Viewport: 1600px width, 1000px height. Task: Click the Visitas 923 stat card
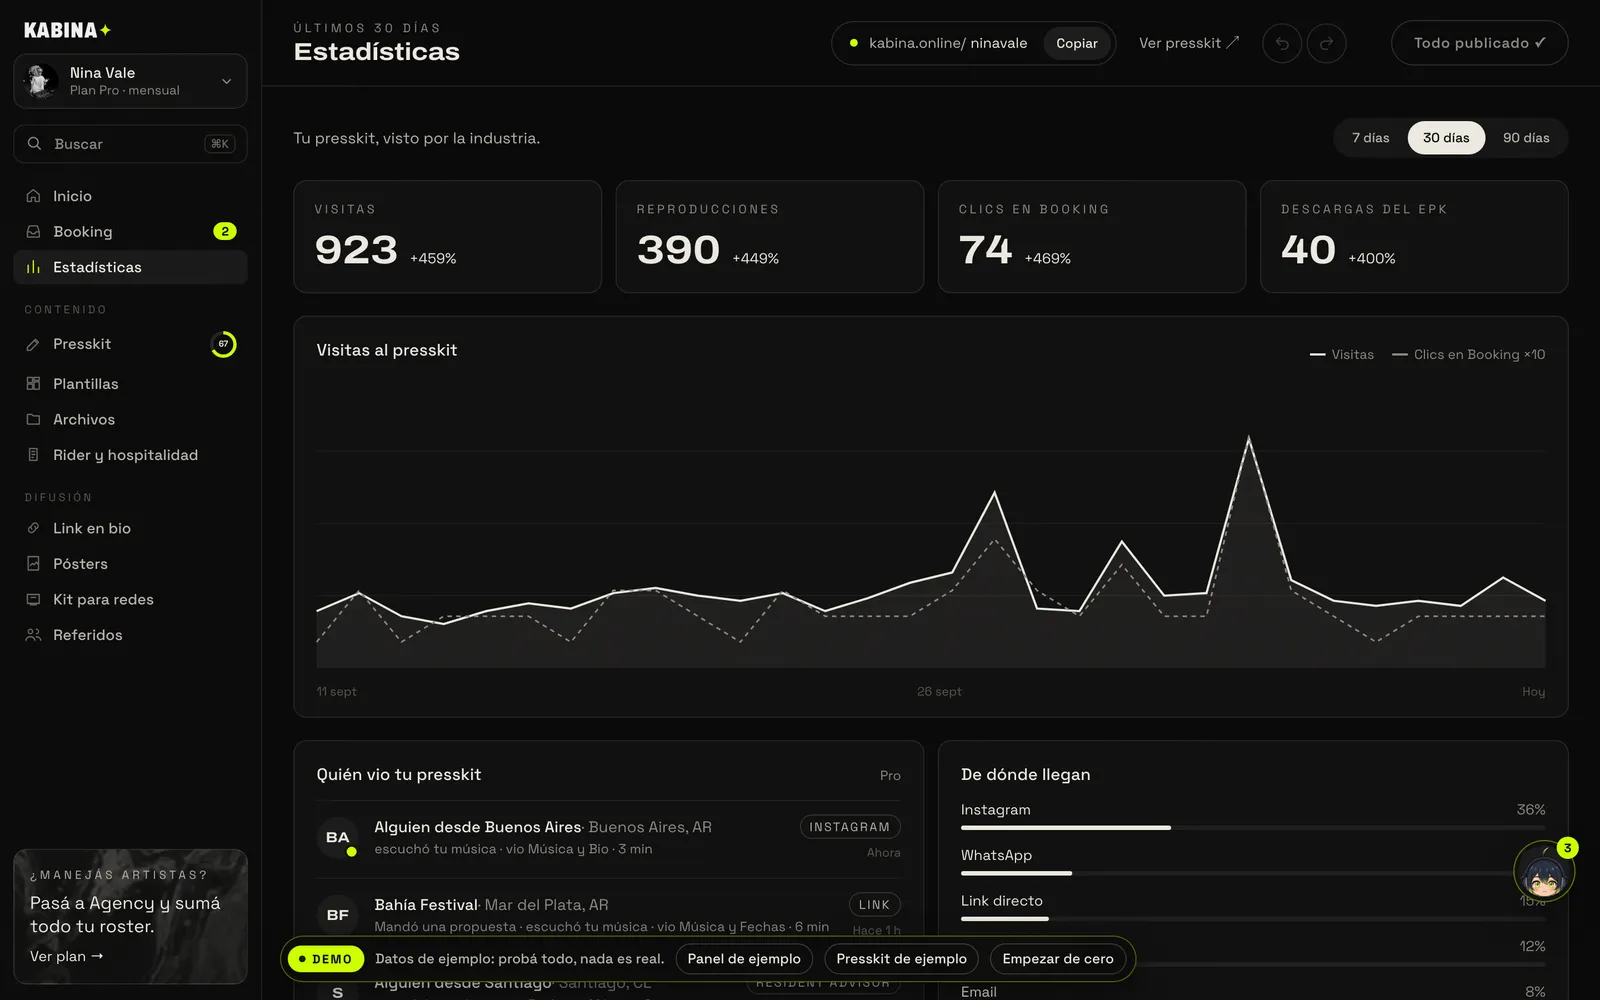click(447, 237)
